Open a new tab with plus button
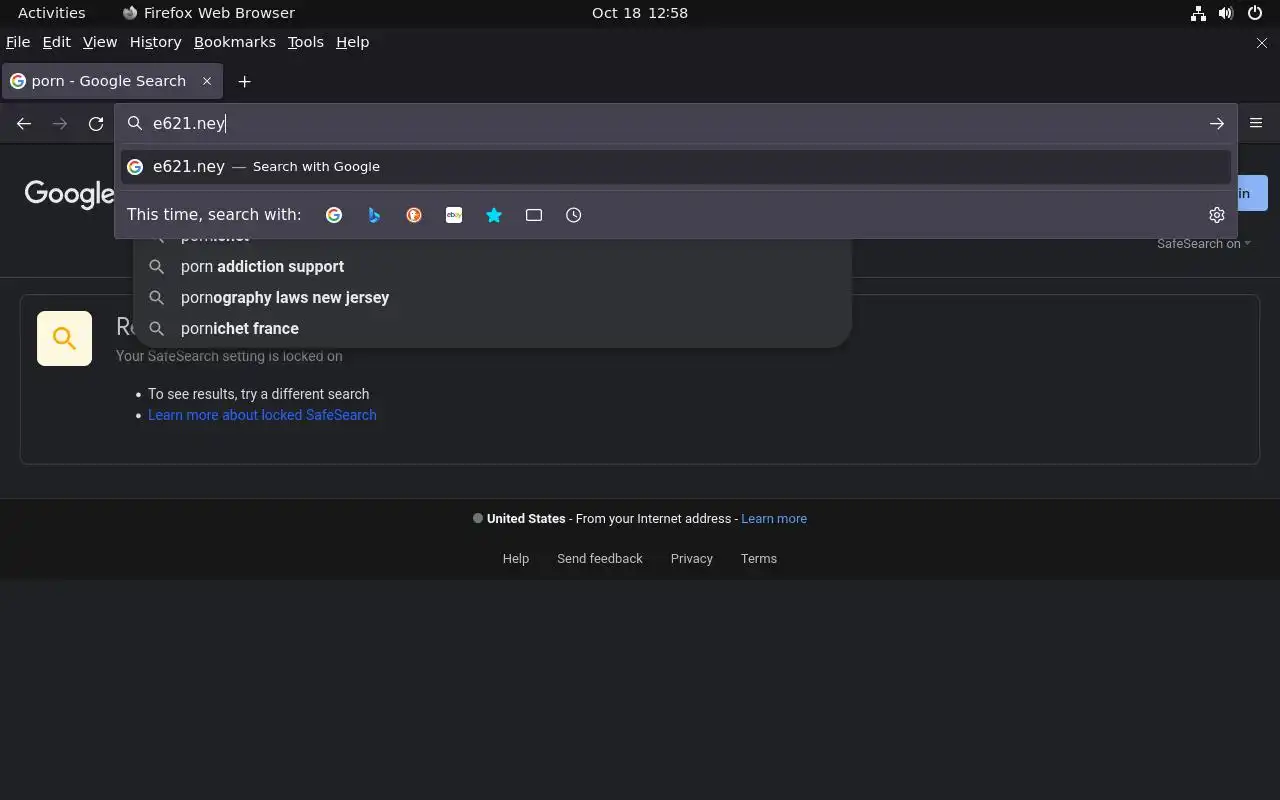The image size is (1280, 800). [244, 81]
